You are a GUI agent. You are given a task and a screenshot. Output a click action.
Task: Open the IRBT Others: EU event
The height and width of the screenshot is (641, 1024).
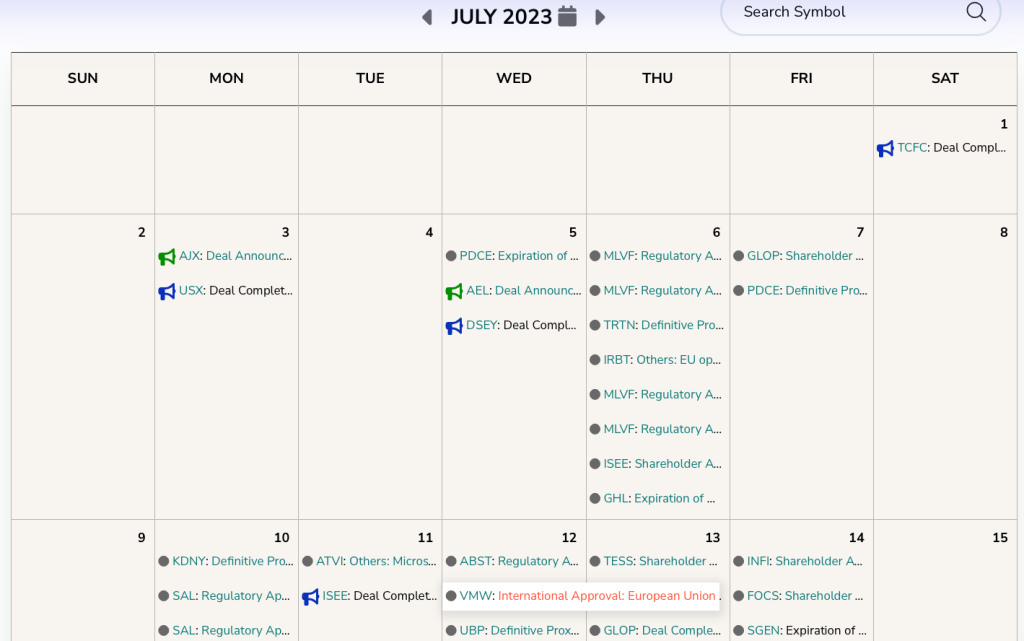click(x=678, y=360)
